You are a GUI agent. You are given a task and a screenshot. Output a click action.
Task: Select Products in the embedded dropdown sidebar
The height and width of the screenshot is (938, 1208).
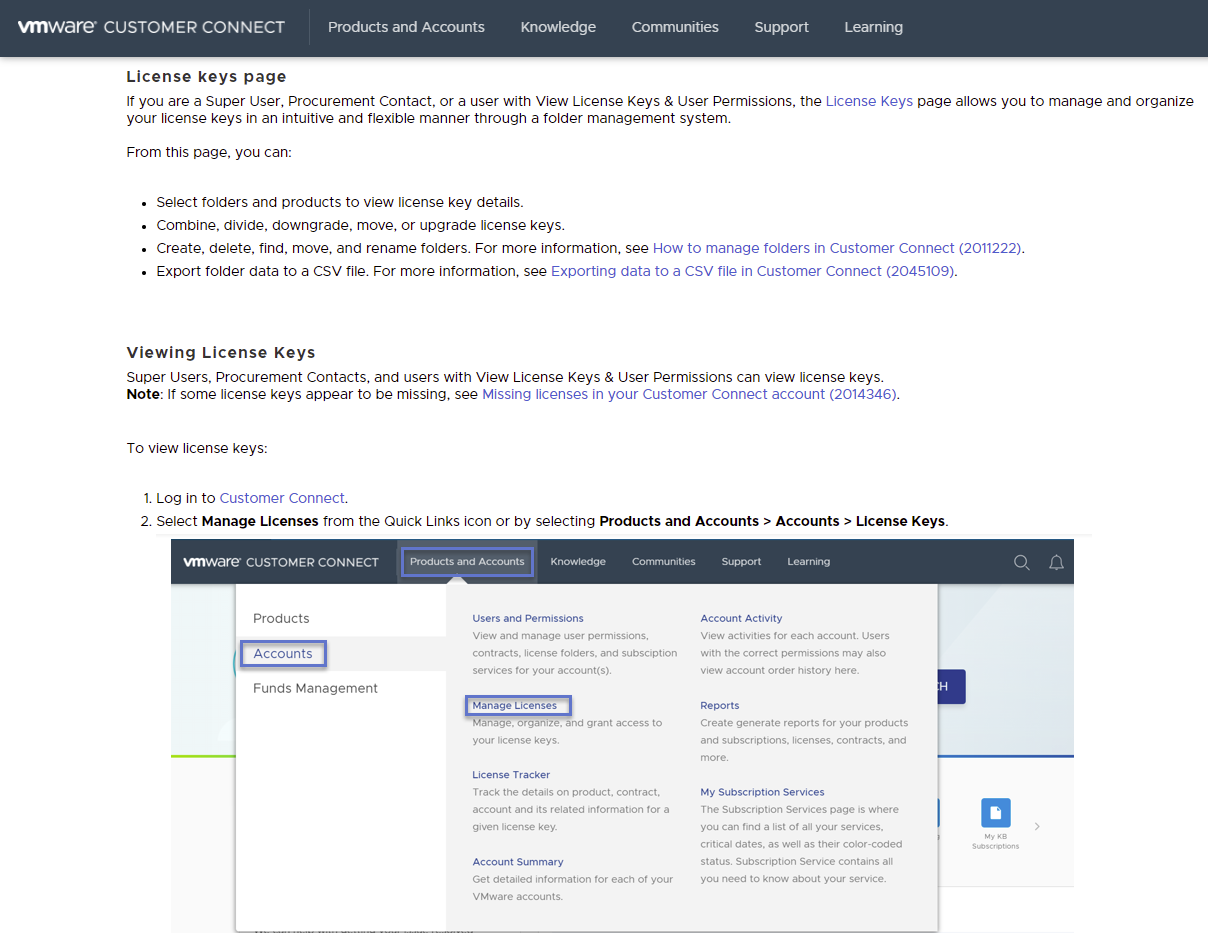click(x=281, y=619)
